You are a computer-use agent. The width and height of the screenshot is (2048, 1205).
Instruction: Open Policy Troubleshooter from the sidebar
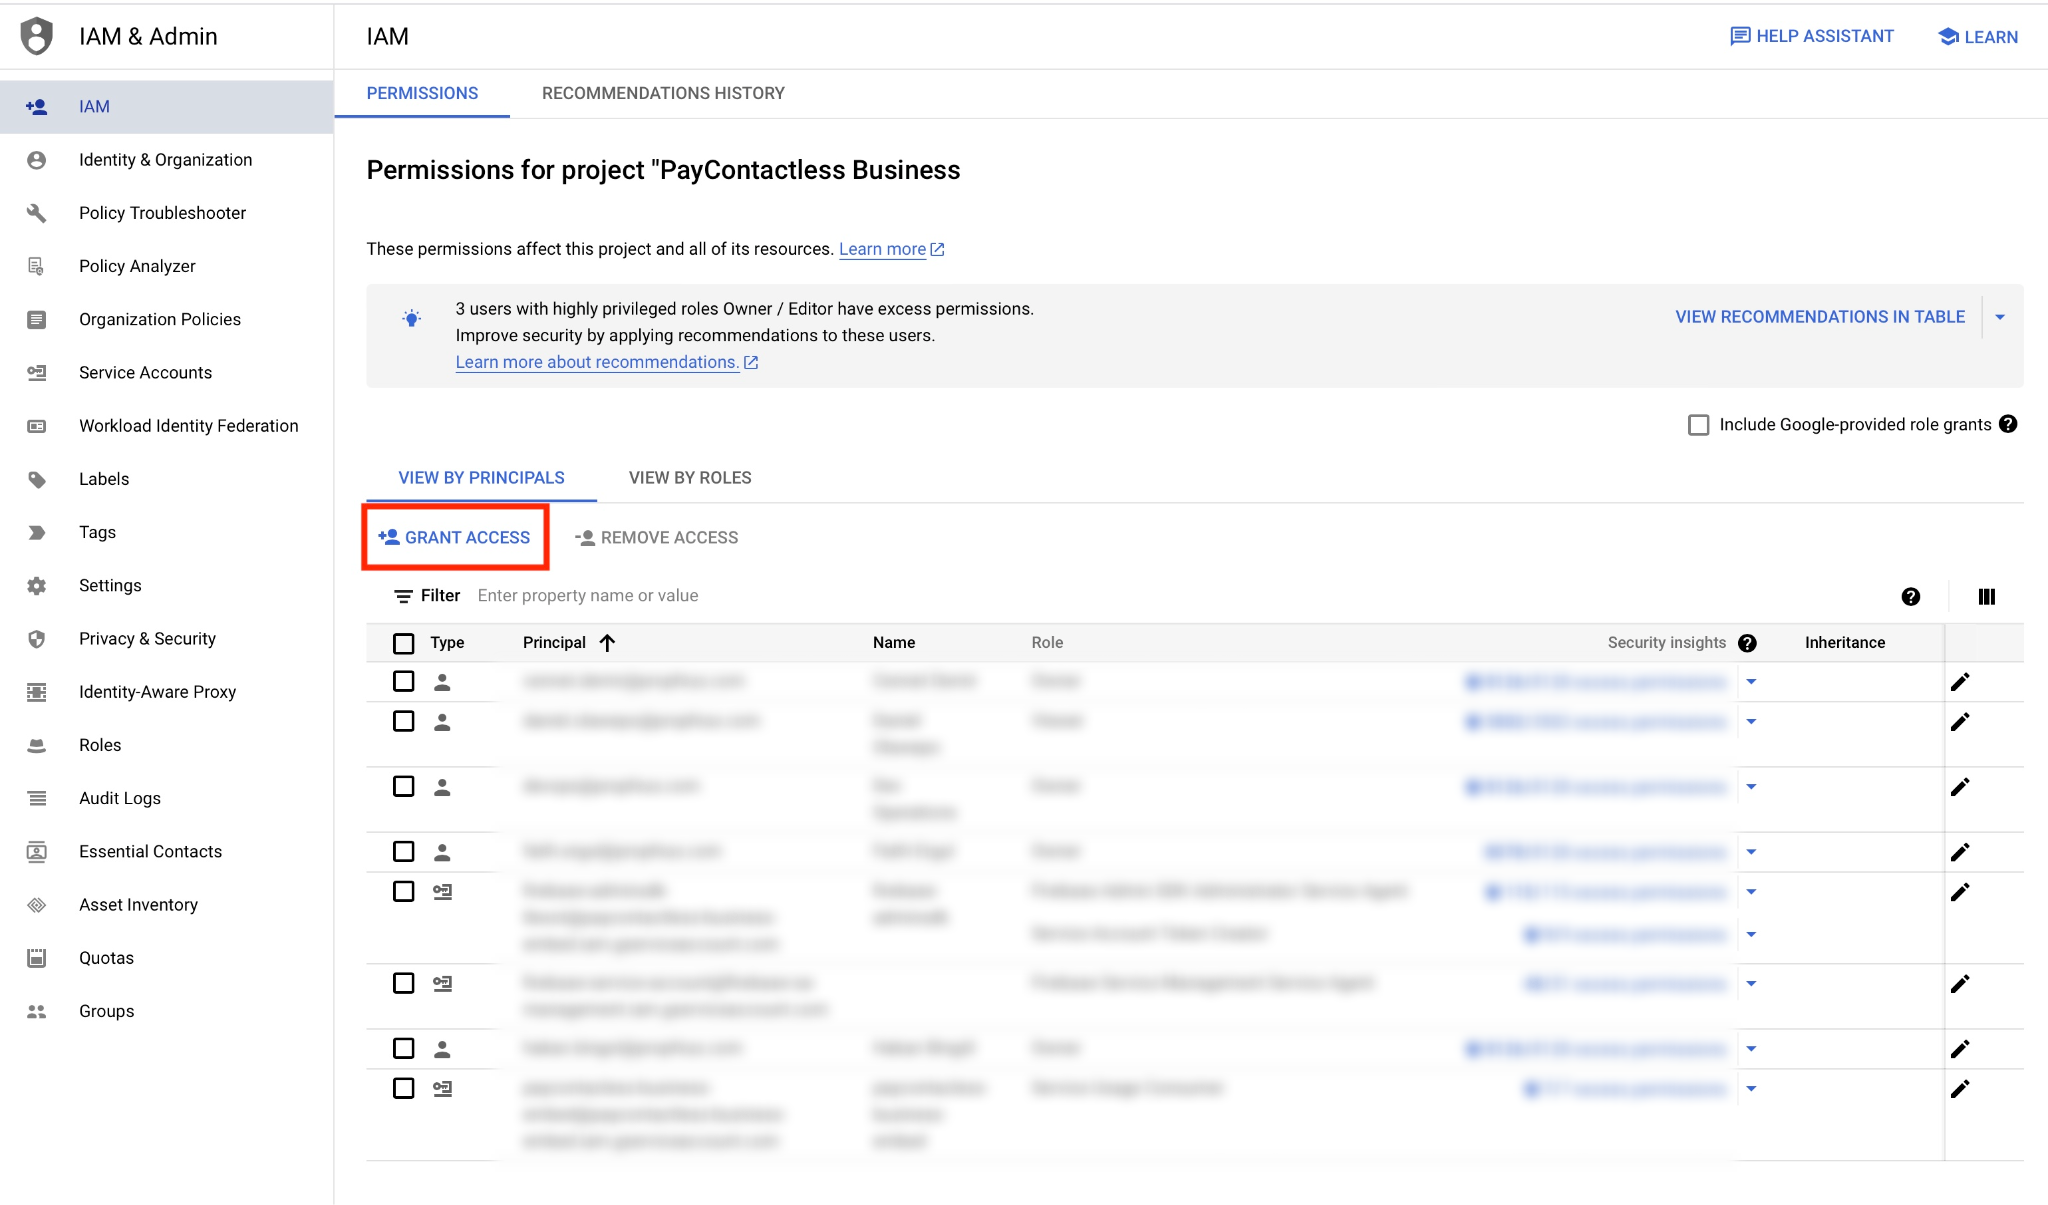coord(162,213)
